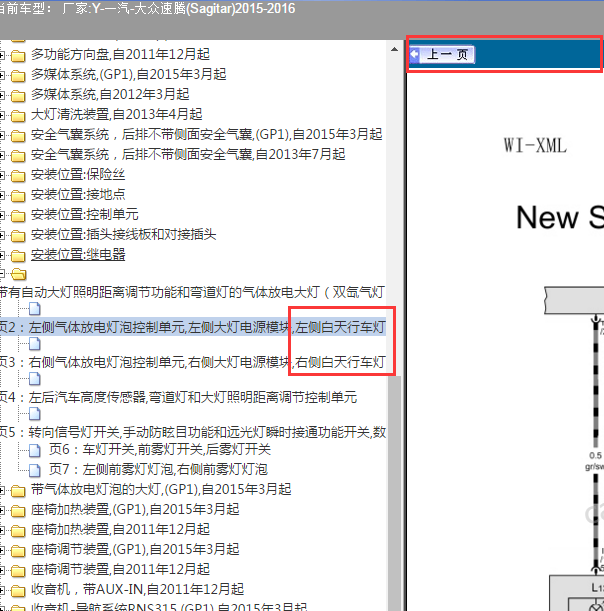Open folder icon for 安全气囊系统 自2013年7月起
The image size is (604, 611).
[18, 156]
